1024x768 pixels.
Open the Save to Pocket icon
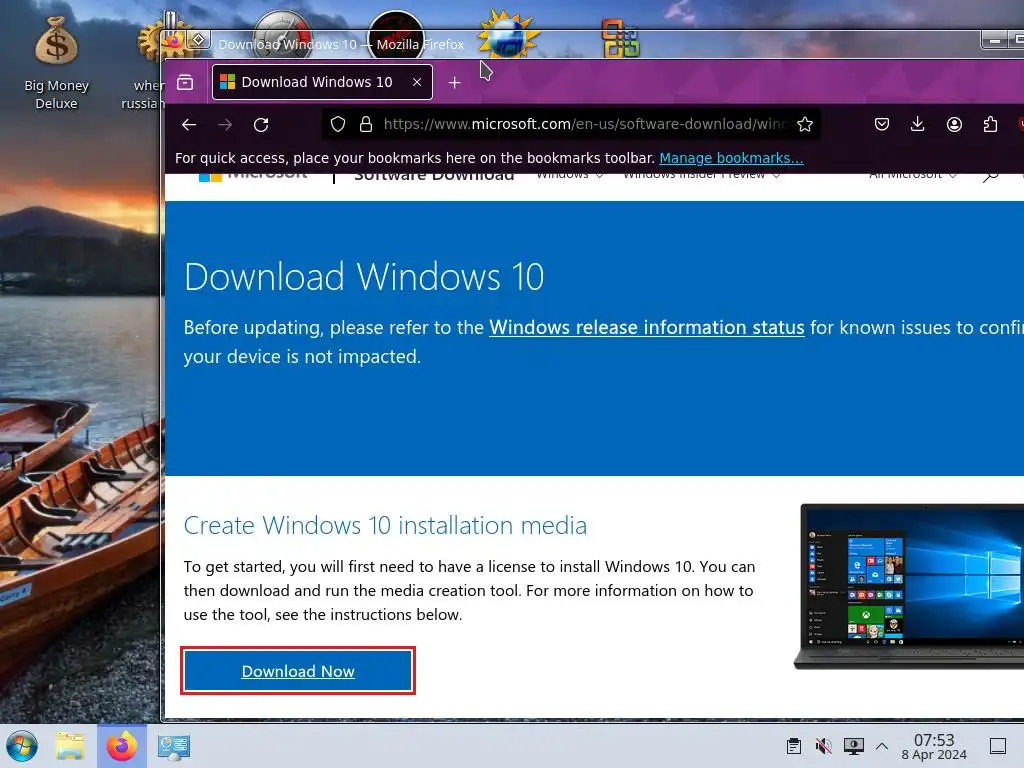click(882, 124)
